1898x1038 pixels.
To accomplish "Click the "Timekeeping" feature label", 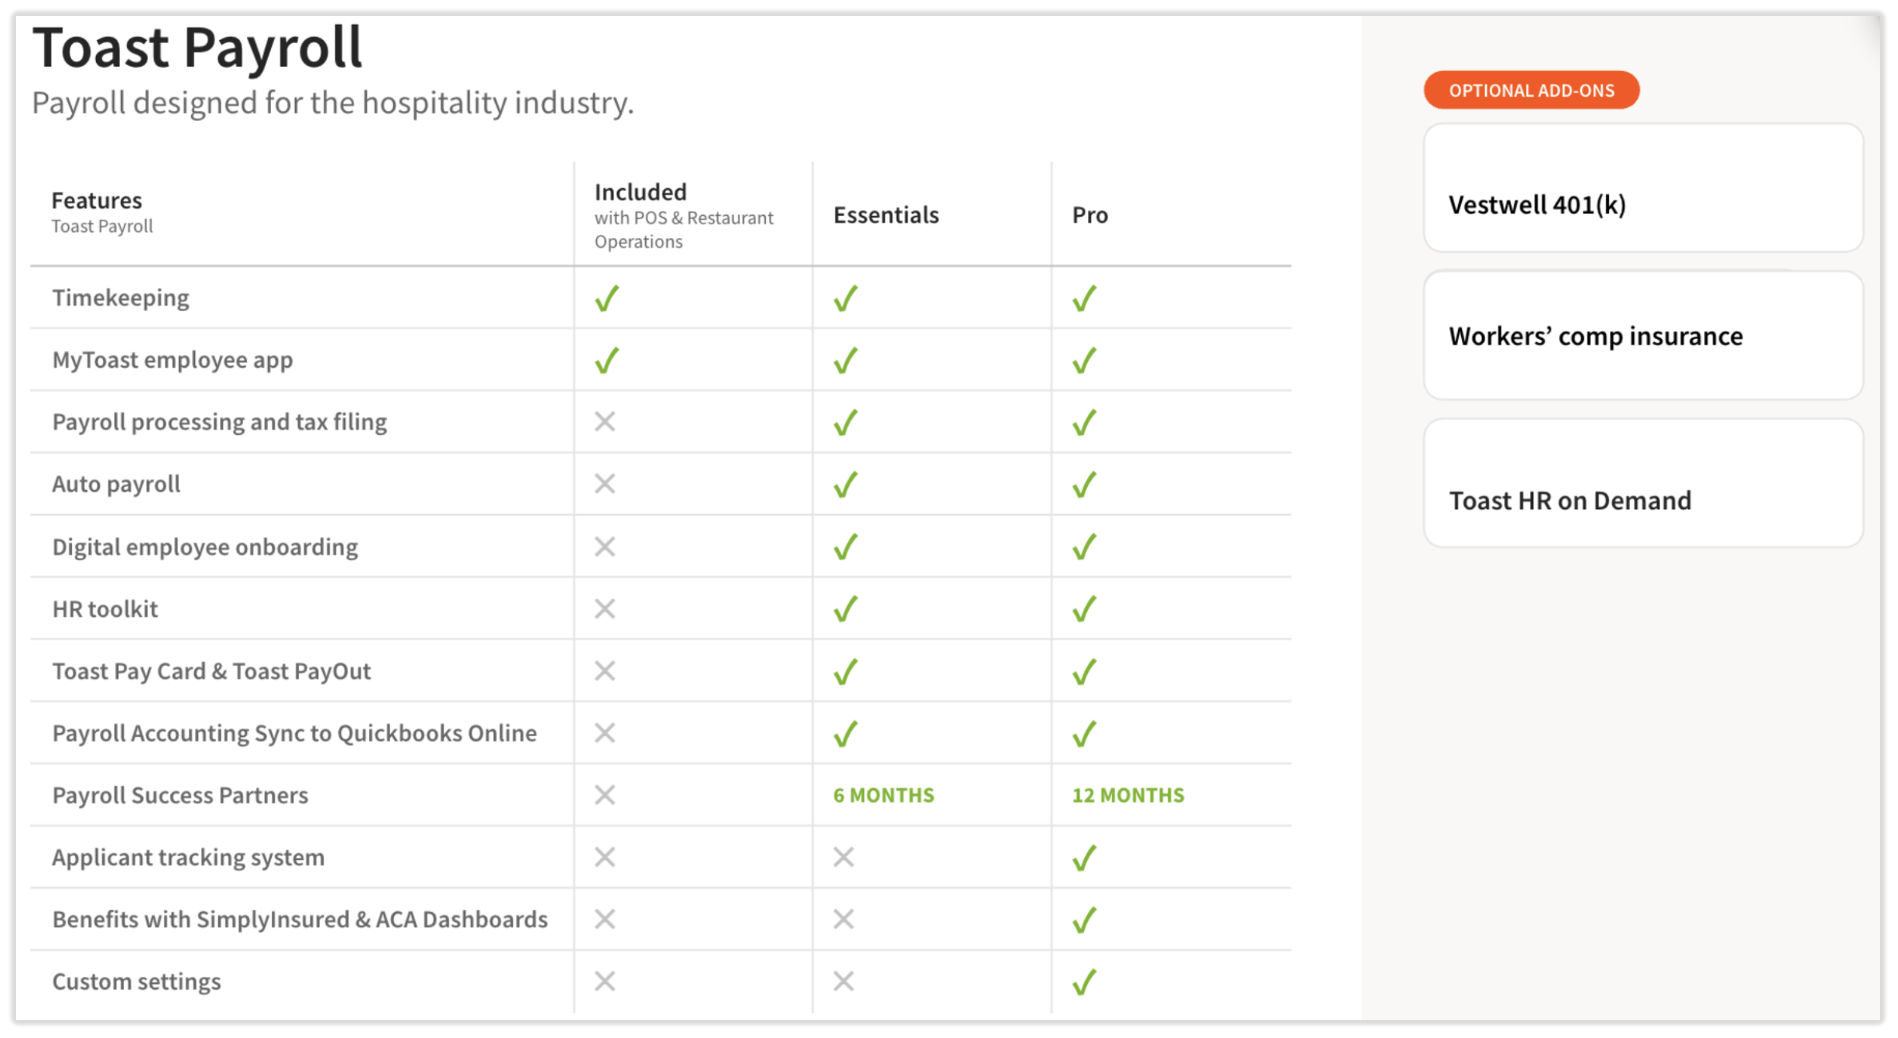I will [x=121, y=298].
